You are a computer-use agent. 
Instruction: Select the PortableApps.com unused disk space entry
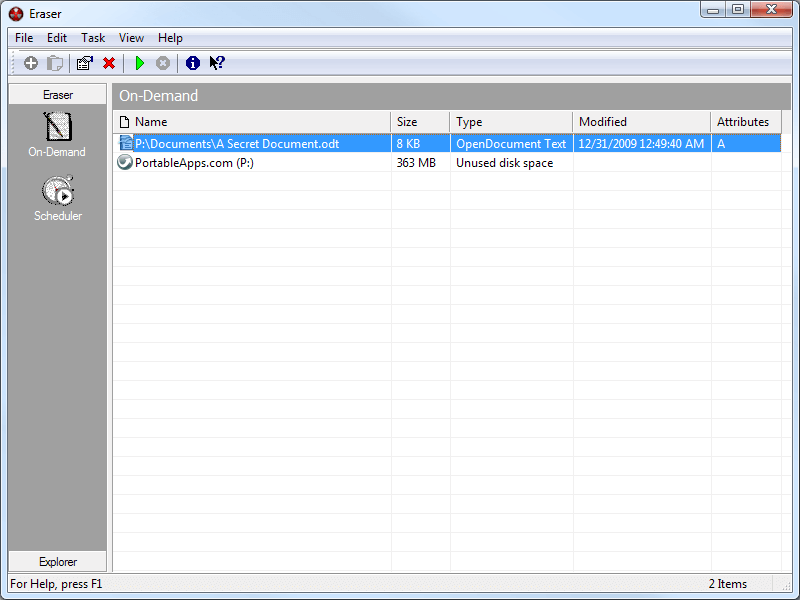click(250, 162)
